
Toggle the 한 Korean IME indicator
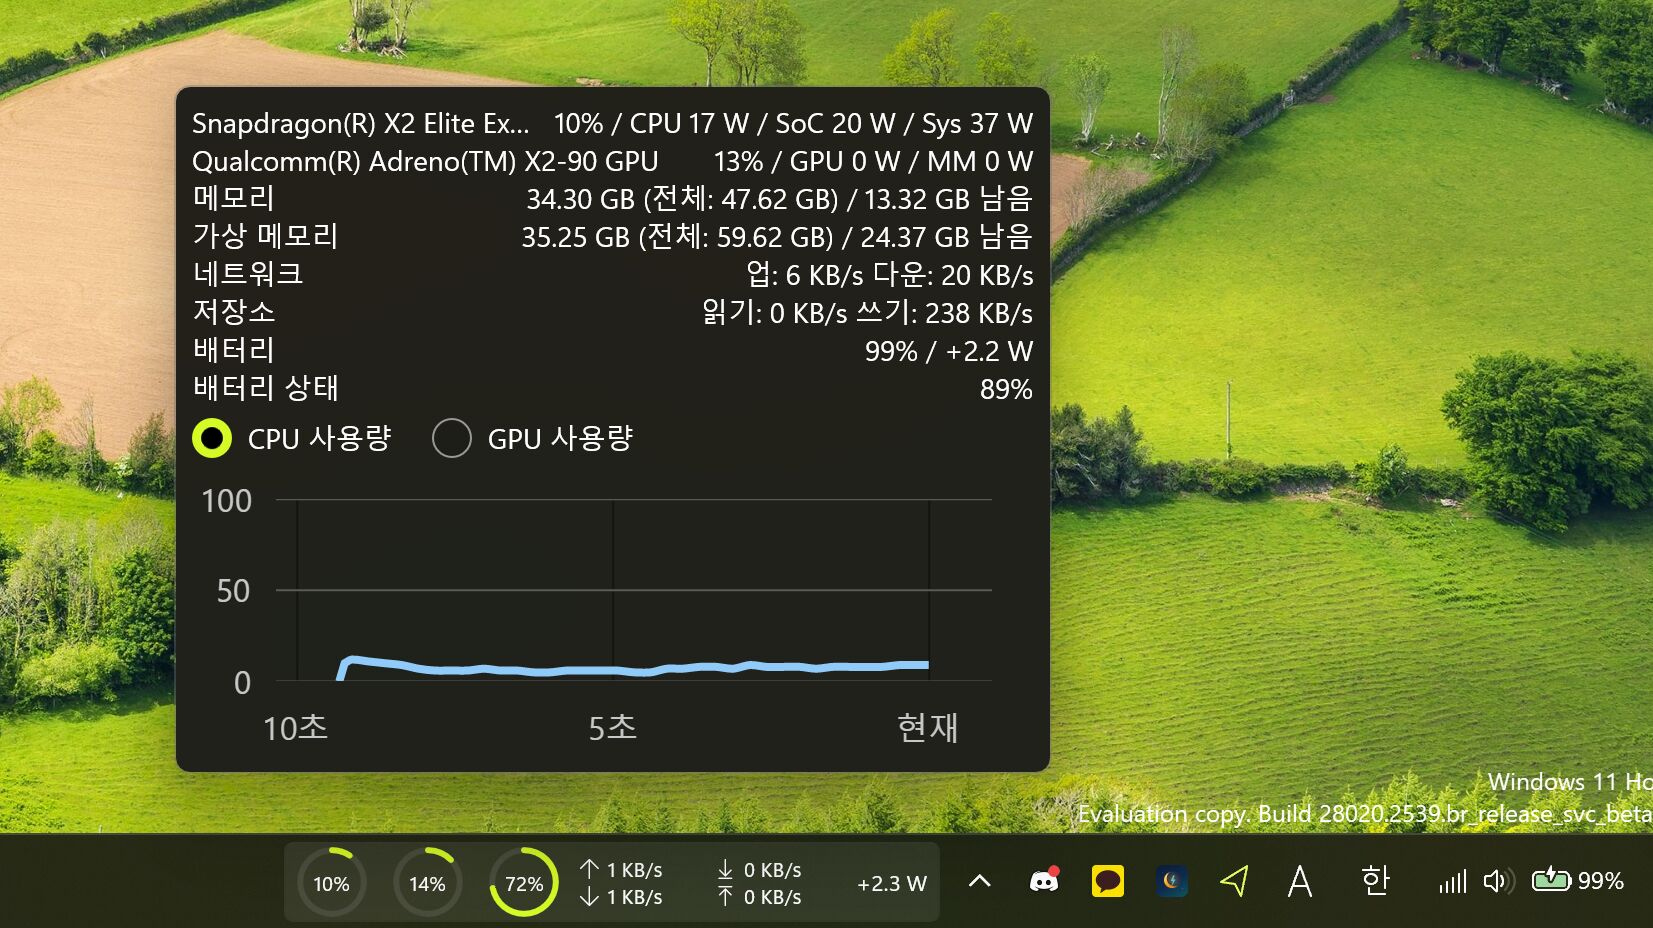[1375, 881]
